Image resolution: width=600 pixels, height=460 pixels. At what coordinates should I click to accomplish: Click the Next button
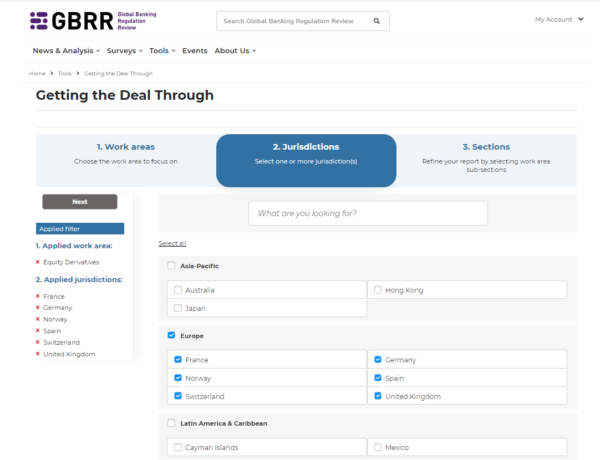pos(80,202)
